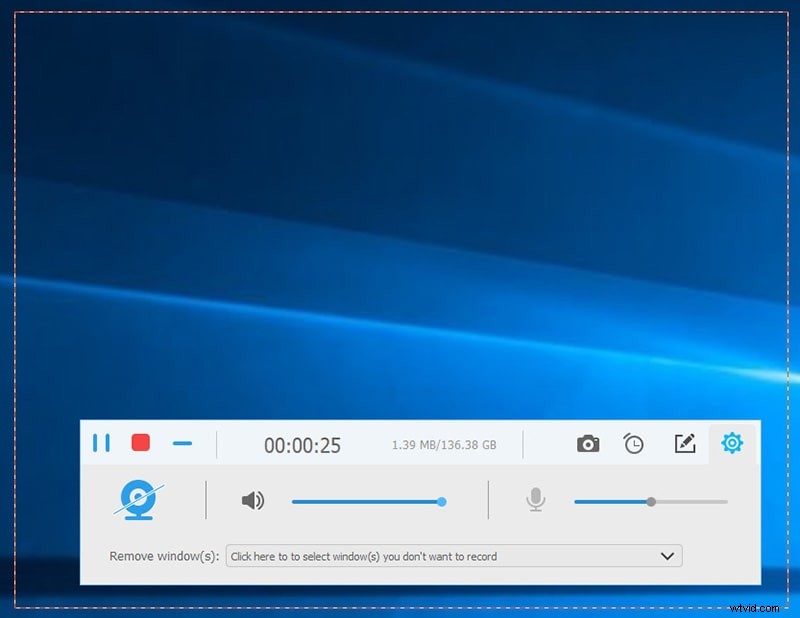Select the annotation pen icon

[685, 443]
